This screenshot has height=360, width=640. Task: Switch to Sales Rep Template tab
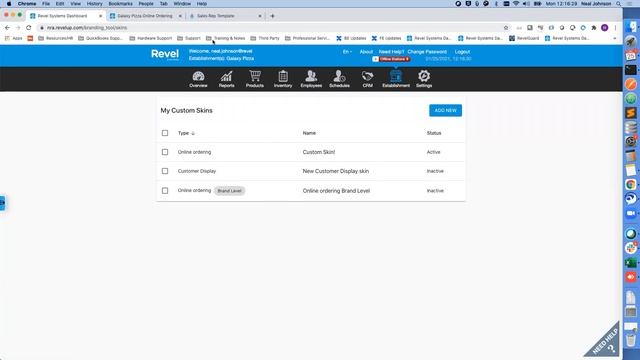[216, 16]
